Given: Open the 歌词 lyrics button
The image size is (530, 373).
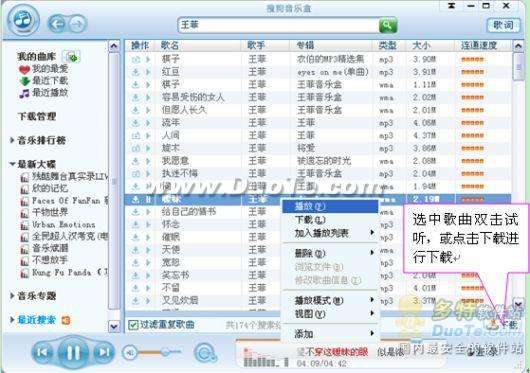Looking at the screenshot, I should tap(503, 25).
